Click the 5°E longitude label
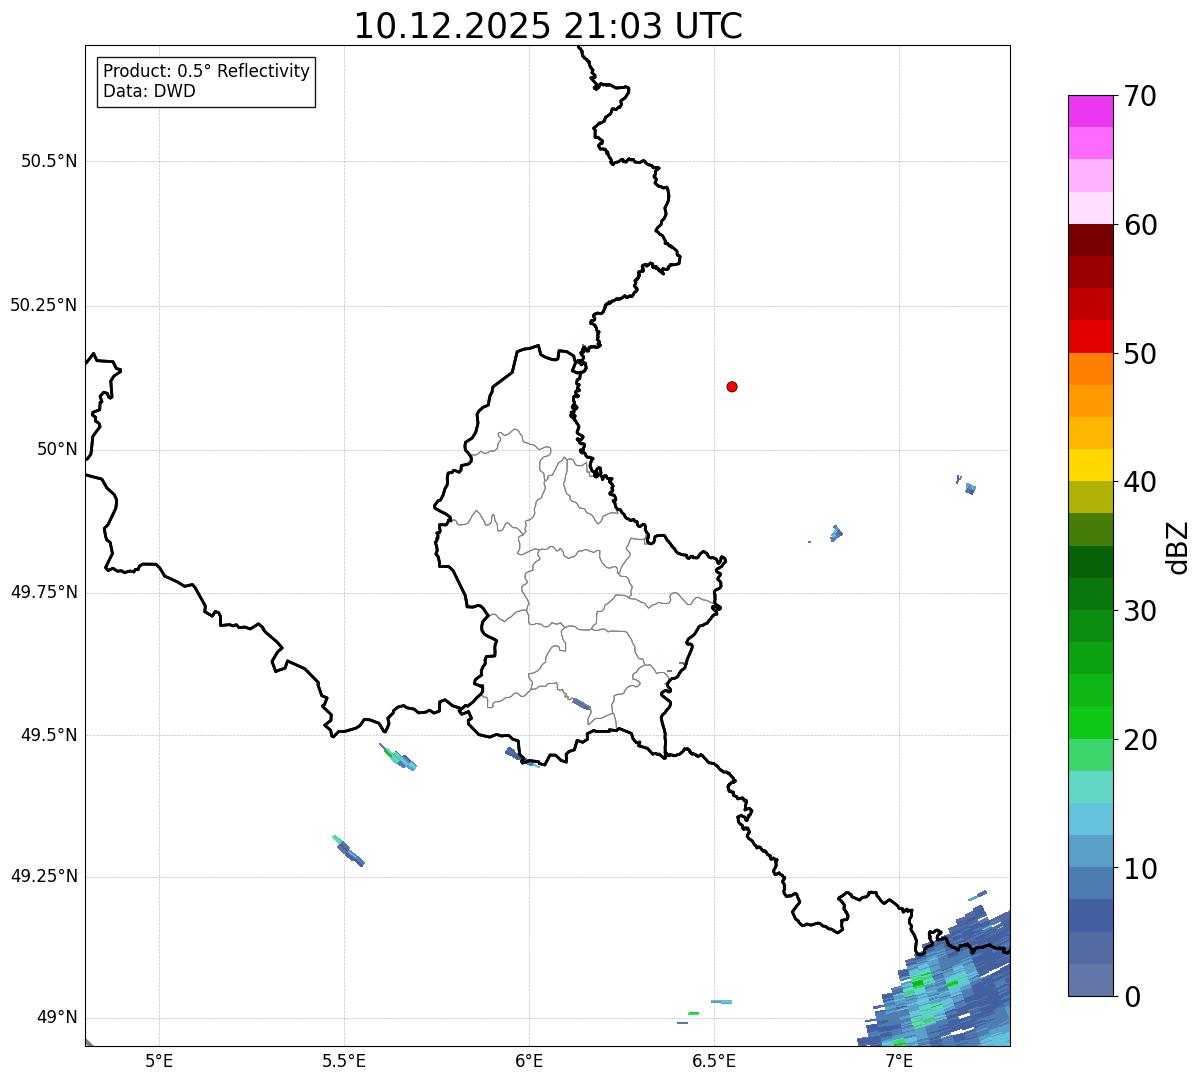1202x1081 pixels. pyautogui.click(x=159, y=1060)
